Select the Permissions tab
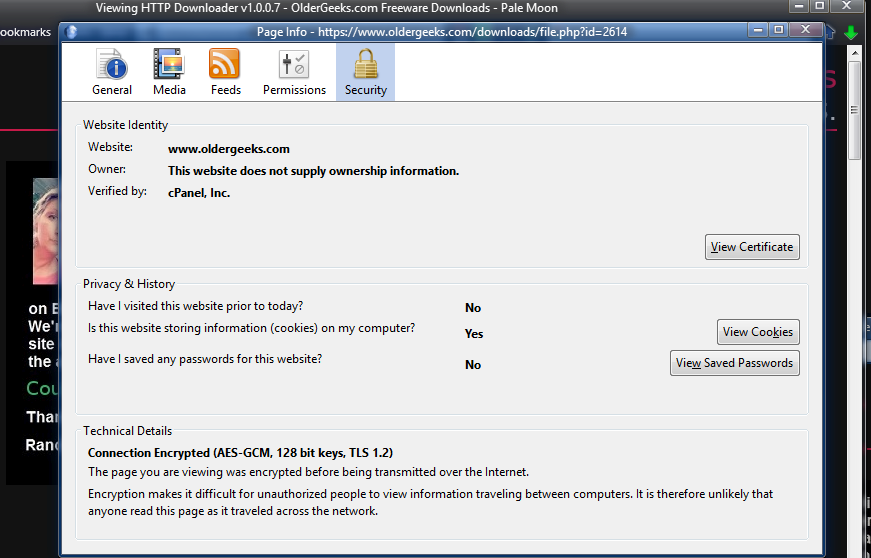Image resolution: width=871 pixels, height=558 pixels. click(x=294, y=73)
